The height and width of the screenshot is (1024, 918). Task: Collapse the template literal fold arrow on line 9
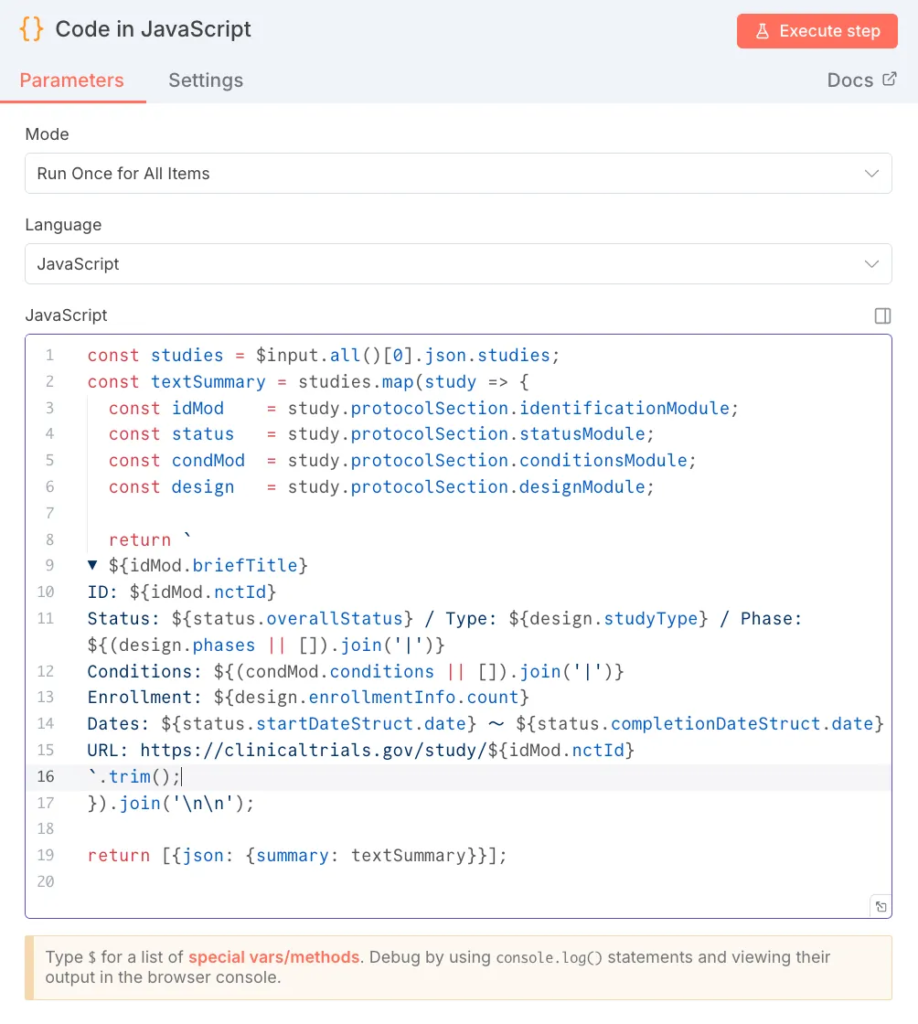[x=92, y=564]
